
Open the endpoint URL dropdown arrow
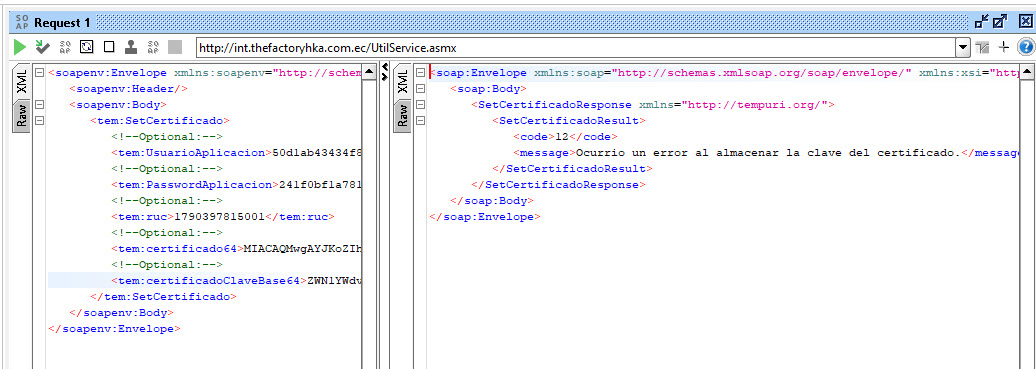[963, 48]
